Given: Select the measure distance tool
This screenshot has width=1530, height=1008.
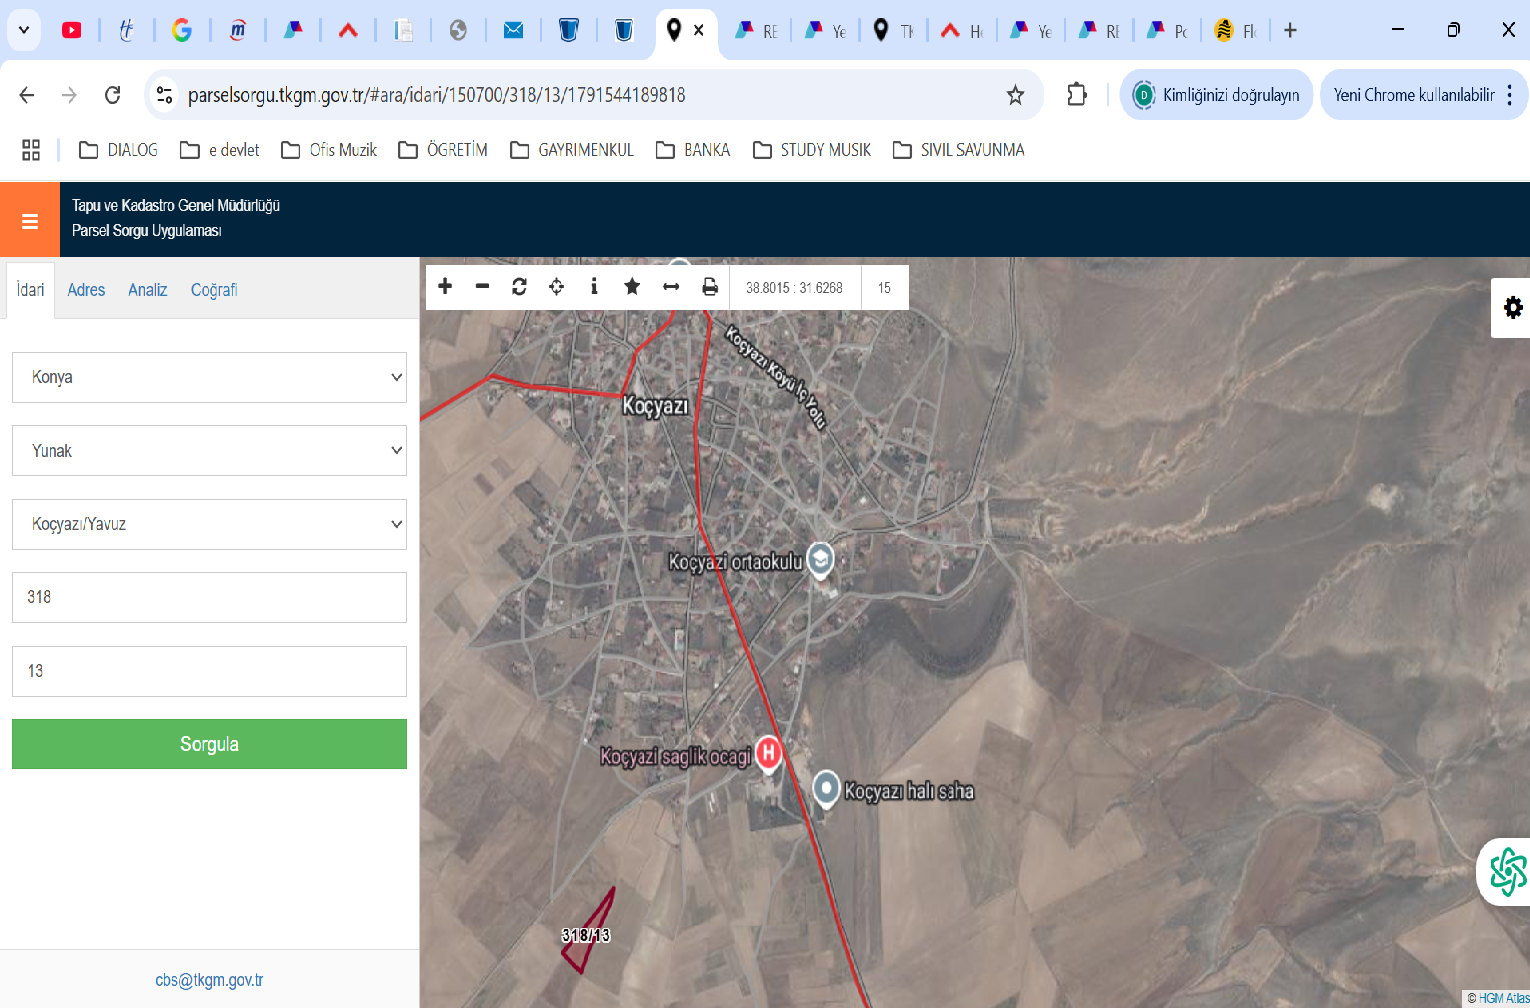Looking at the screenshot, I should (671, 287).
